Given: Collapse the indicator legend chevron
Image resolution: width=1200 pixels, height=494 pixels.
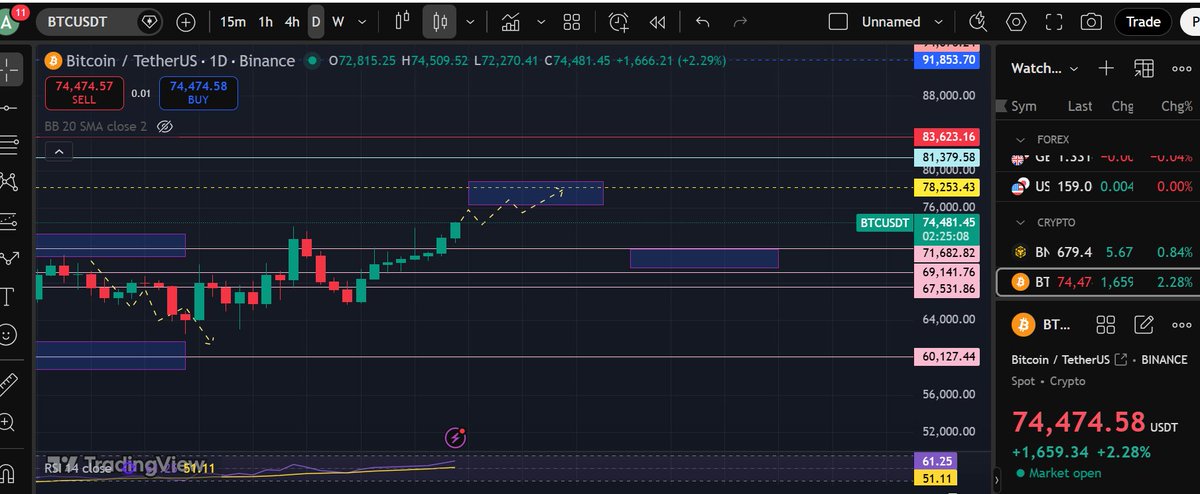Looking at the screenshot, I should tap(59, 152).
